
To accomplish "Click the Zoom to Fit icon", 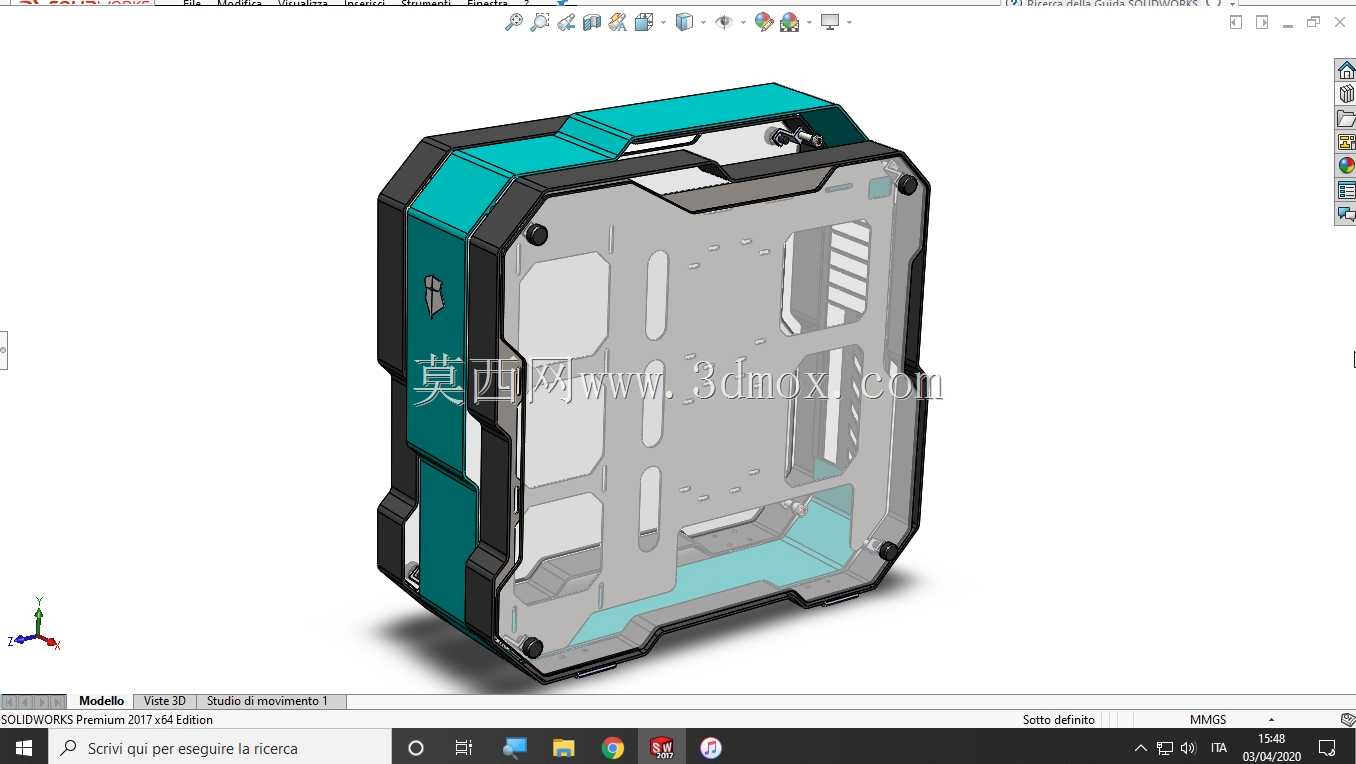I will (514, 22).
